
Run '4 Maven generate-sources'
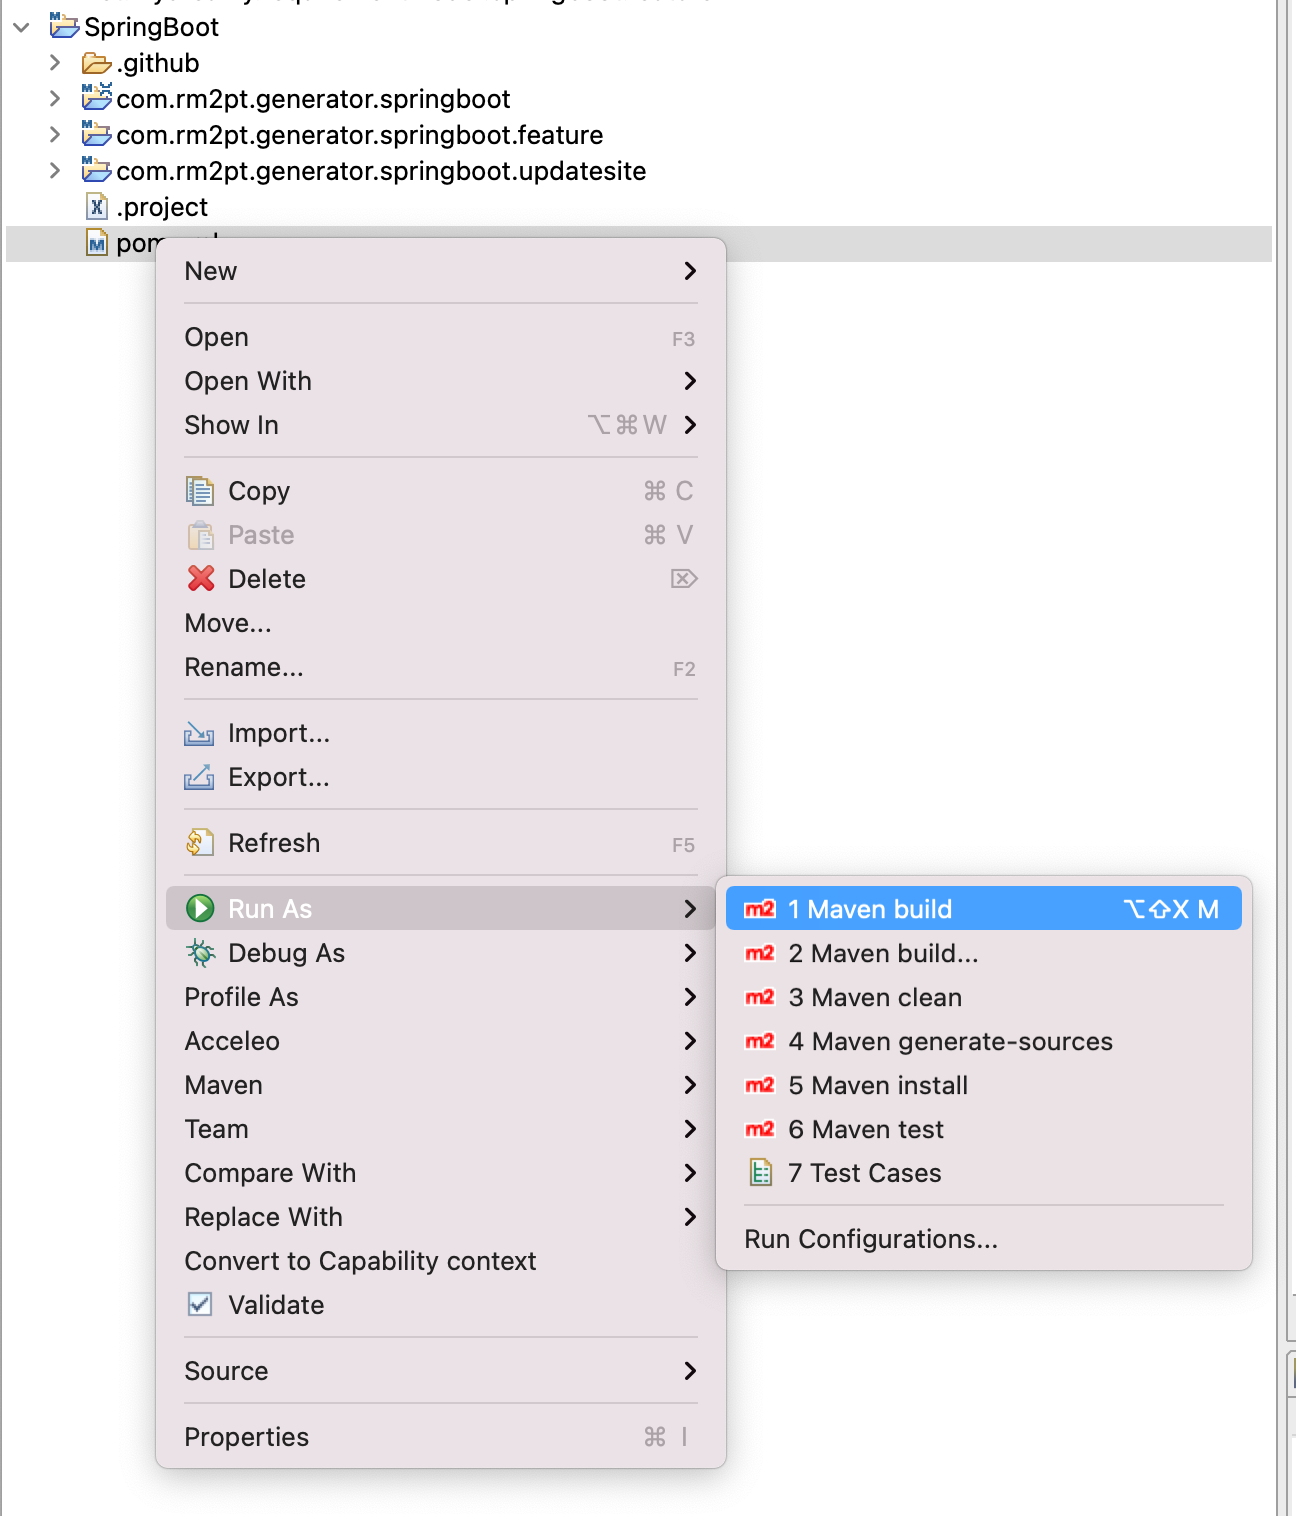(984, 1041)
